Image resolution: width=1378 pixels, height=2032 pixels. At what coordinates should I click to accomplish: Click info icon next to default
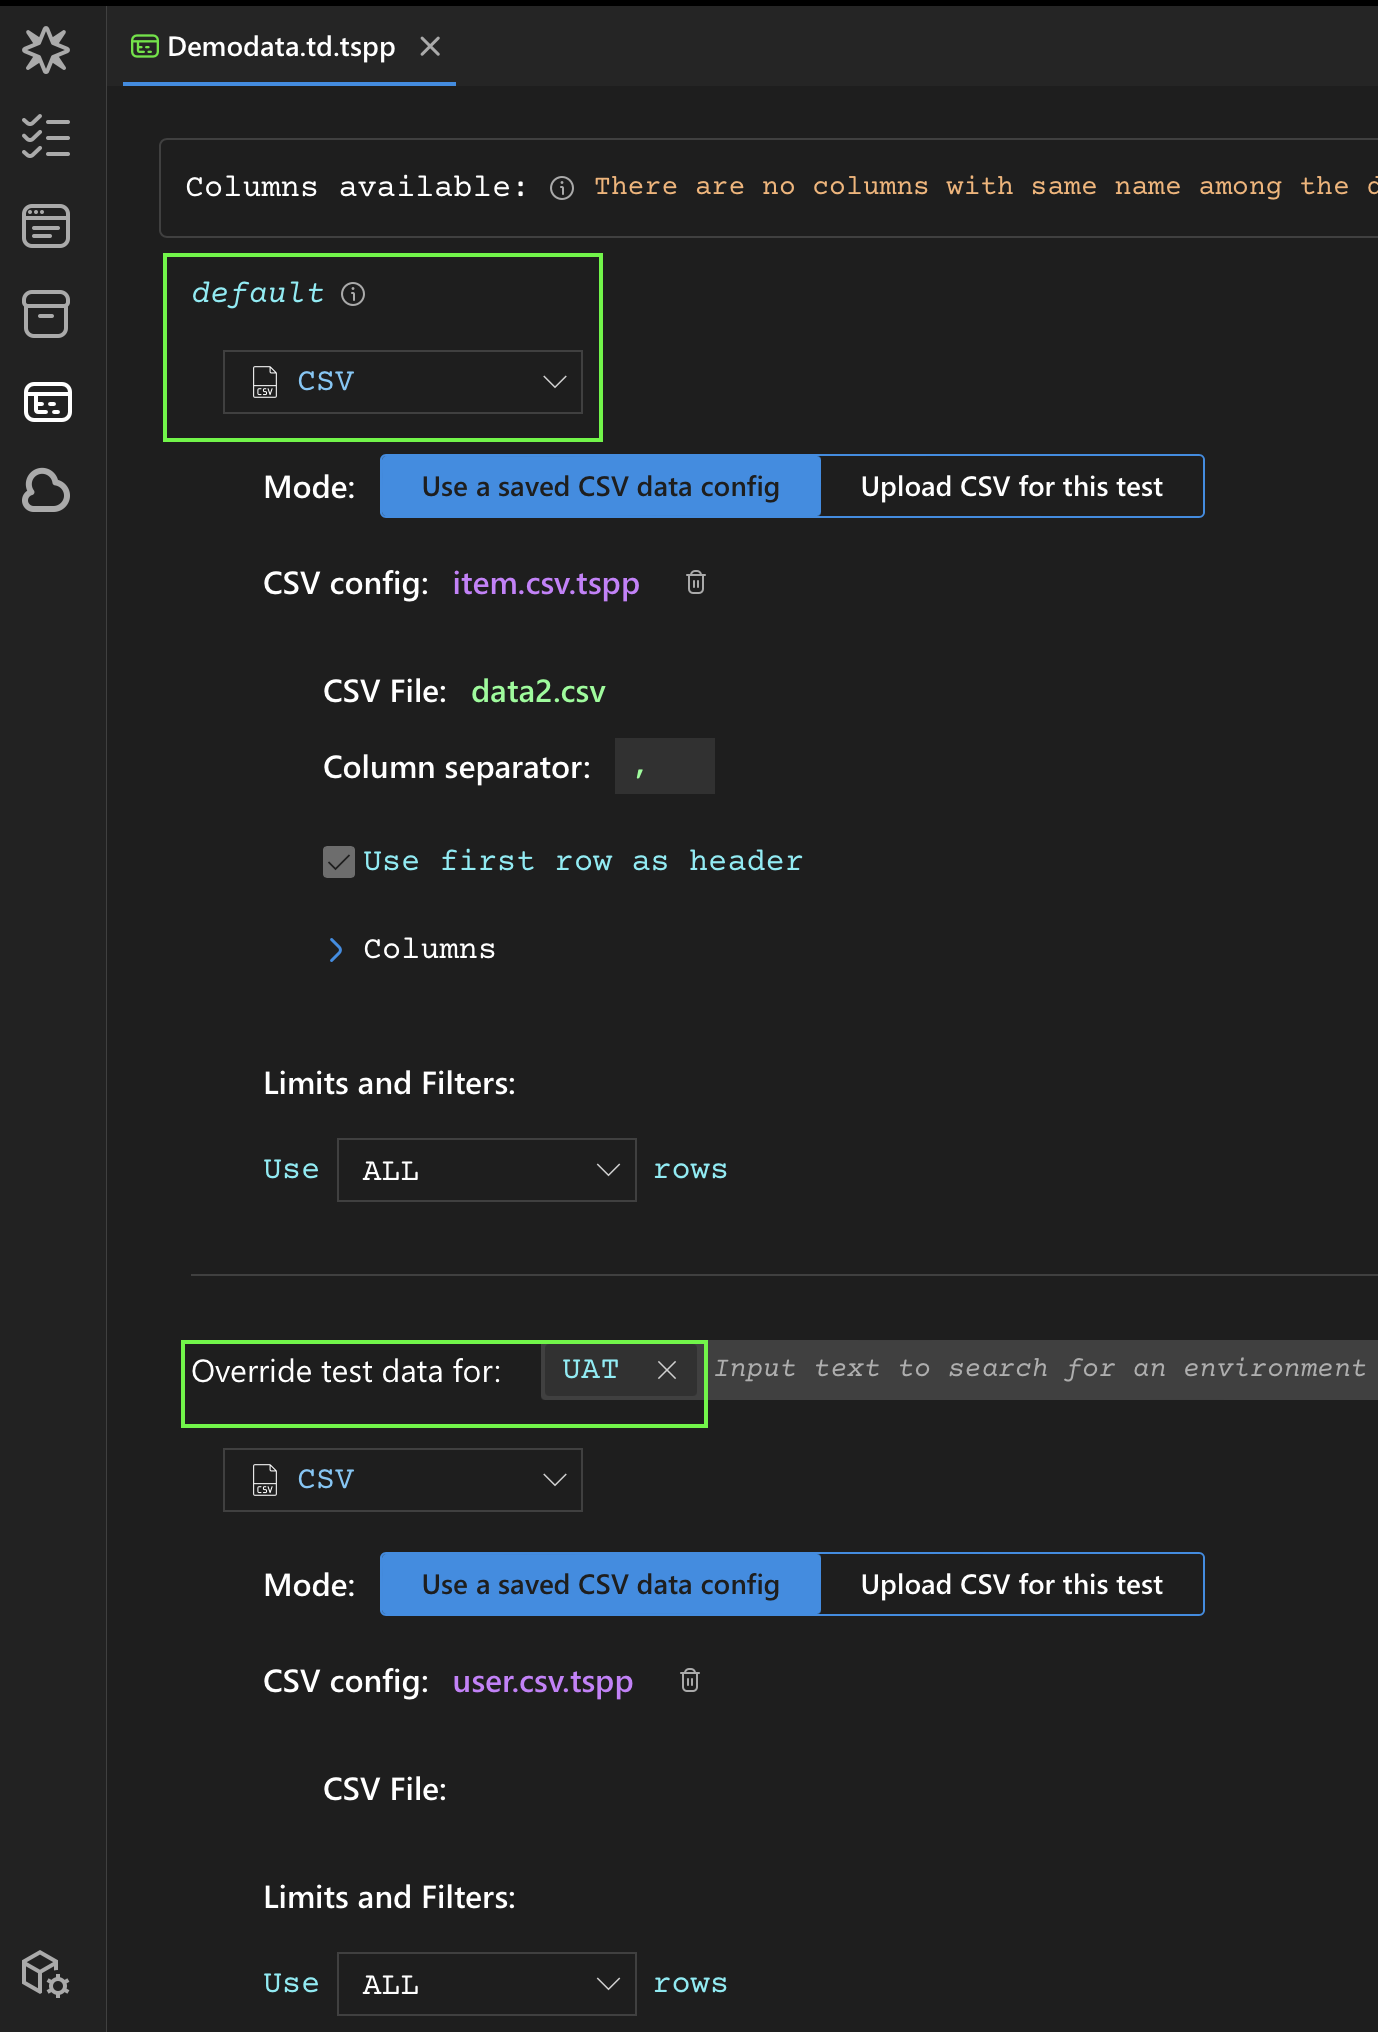(353, 294)
